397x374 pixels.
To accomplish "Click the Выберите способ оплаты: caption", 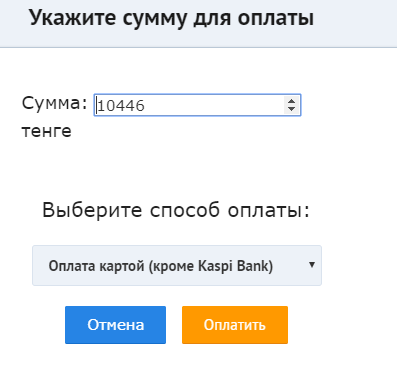I will [176, 210].
